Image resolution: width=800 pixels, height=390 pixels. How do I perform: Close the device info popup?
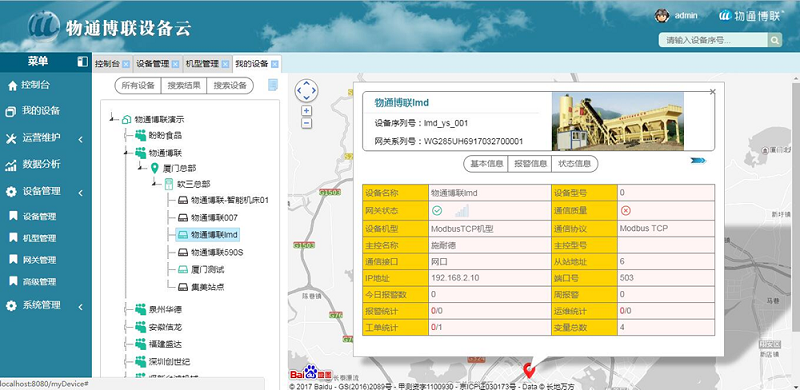(713, 92)
